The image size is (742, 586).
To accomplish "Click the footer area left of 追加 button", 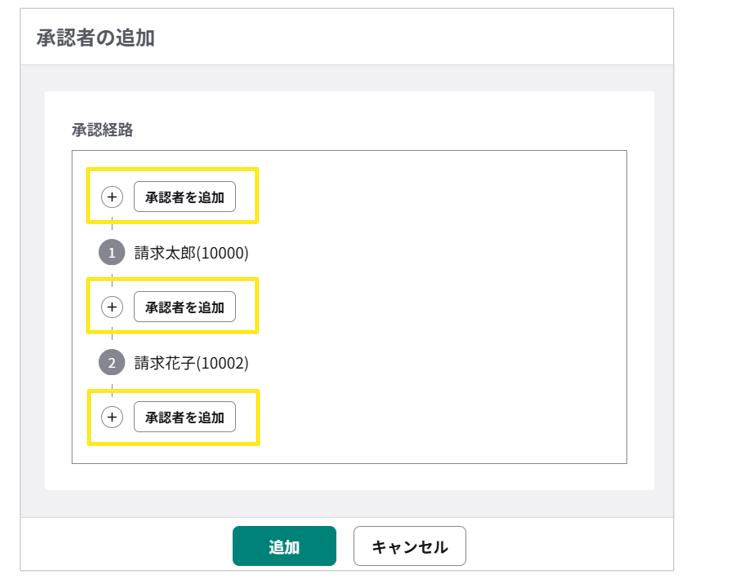I will click(120, 547).
